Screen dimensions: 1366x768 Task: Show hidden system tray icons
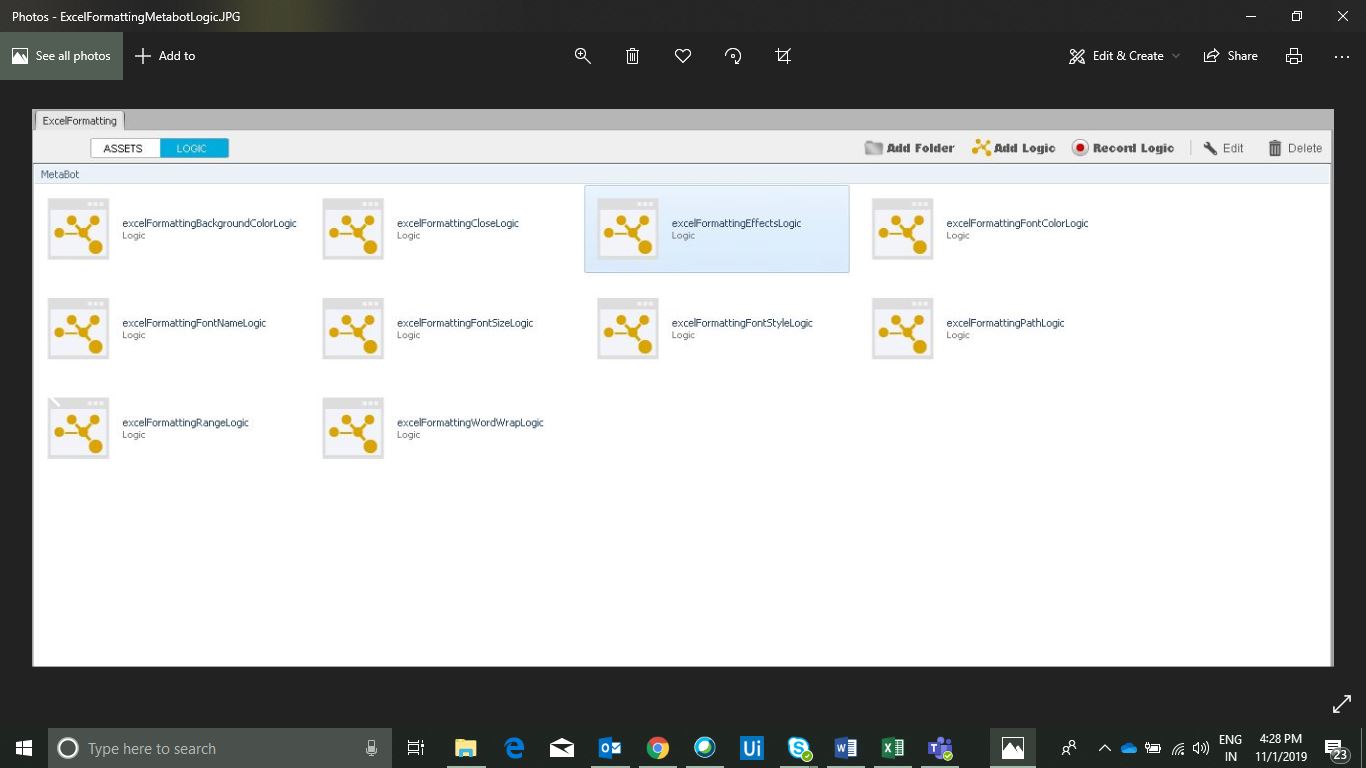pyautogui.click(x=1104, y=748)
